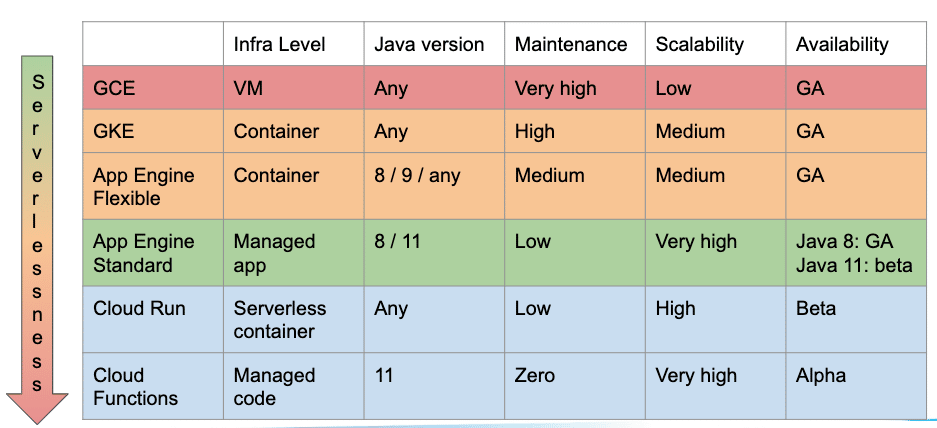Click the Infra Level column header
This screenshot has width=937, height=428.
point(279,44)
